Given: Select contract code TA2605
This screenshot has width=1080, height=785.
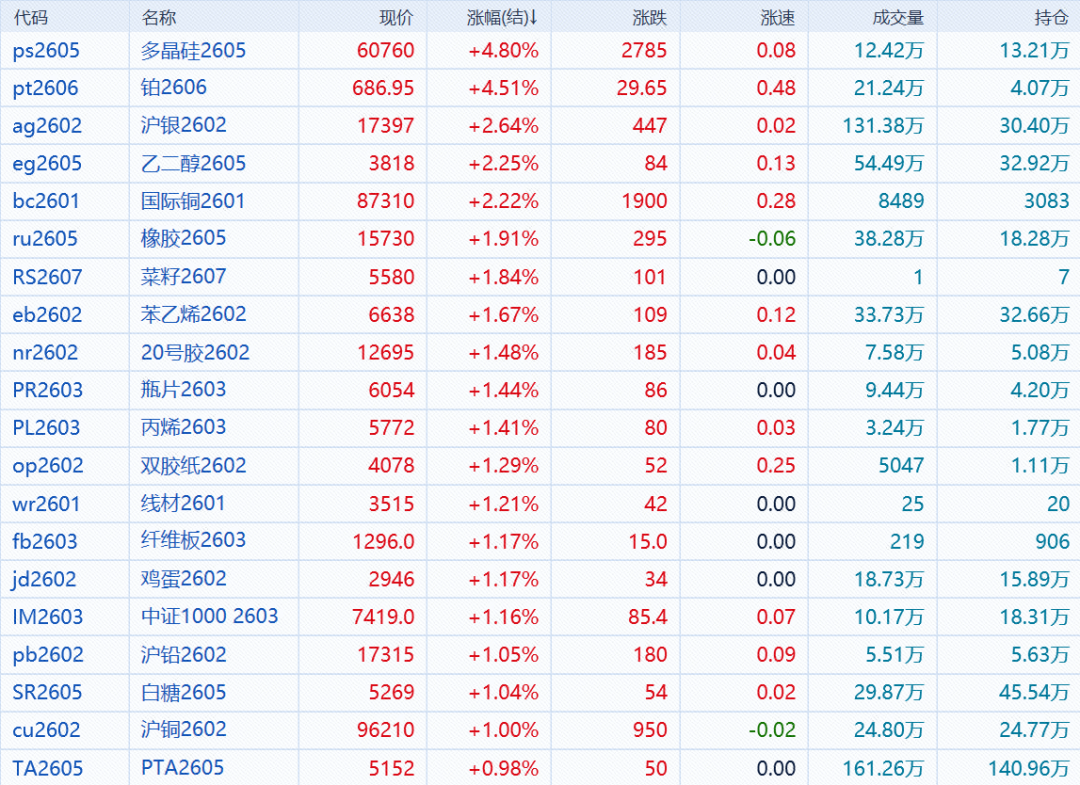Looking at the screenshot, I should pyautogui.click(x=48, y=768).
